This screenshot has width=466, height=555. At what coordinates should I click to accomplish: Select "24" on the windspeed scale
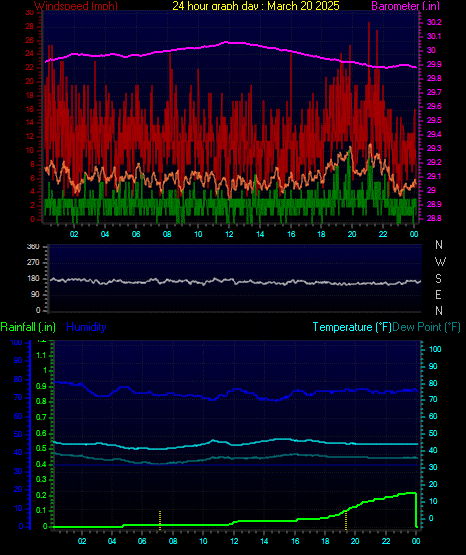pos(30,54)
